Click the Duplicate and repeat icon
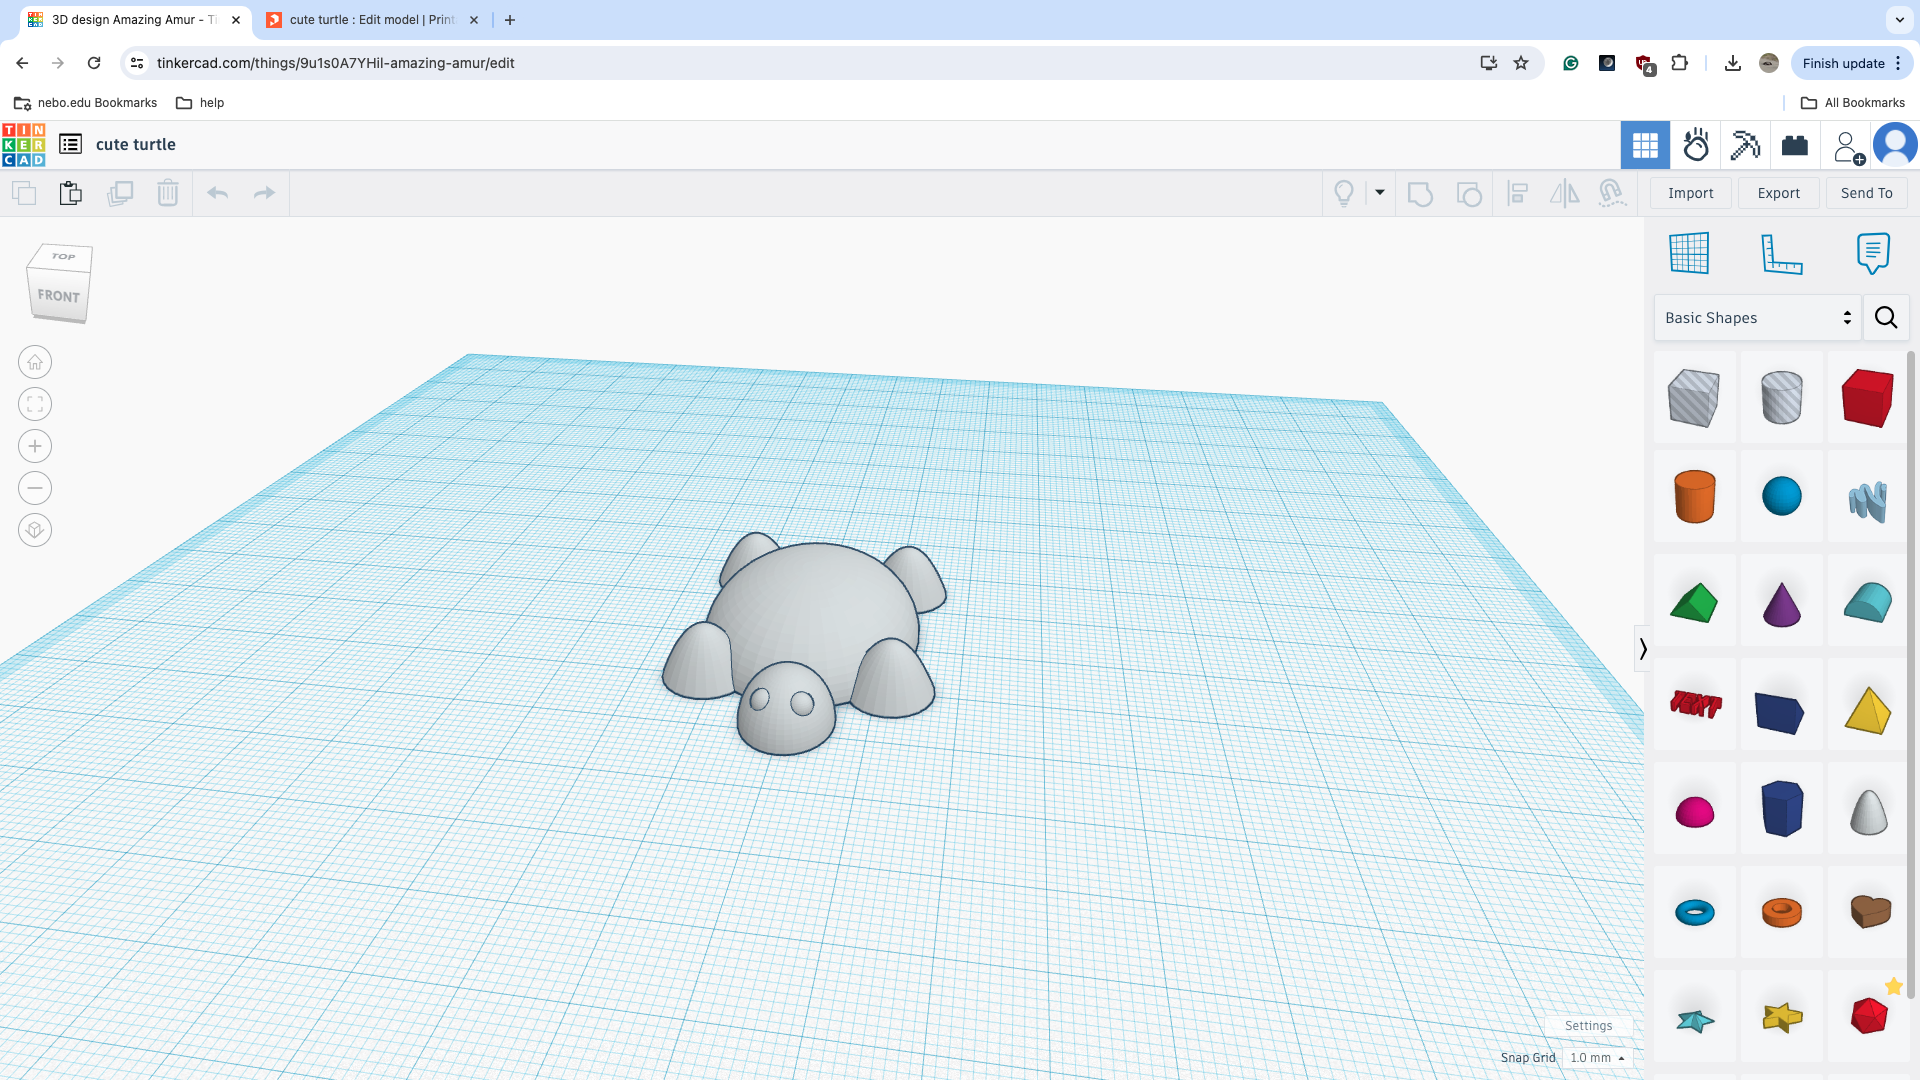This screenshot has height=1080, width=1920. pos(120,193)
